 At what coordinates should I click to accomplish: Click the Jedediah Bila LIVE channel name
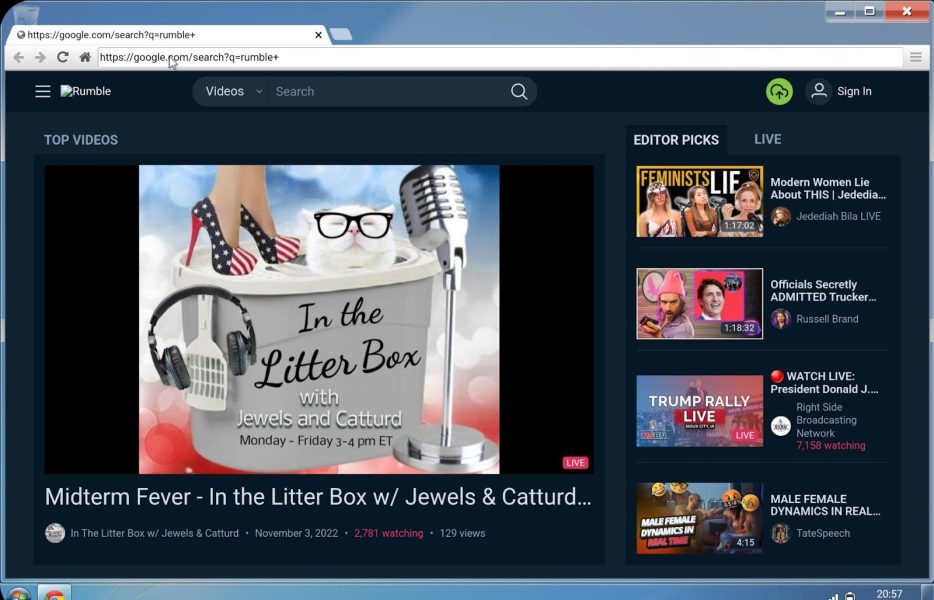pos(839,216)
